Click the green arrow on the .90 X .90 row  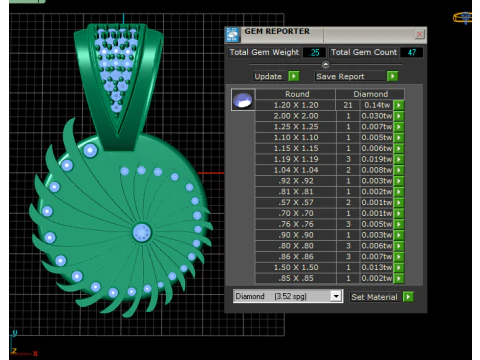click(399, 235)
